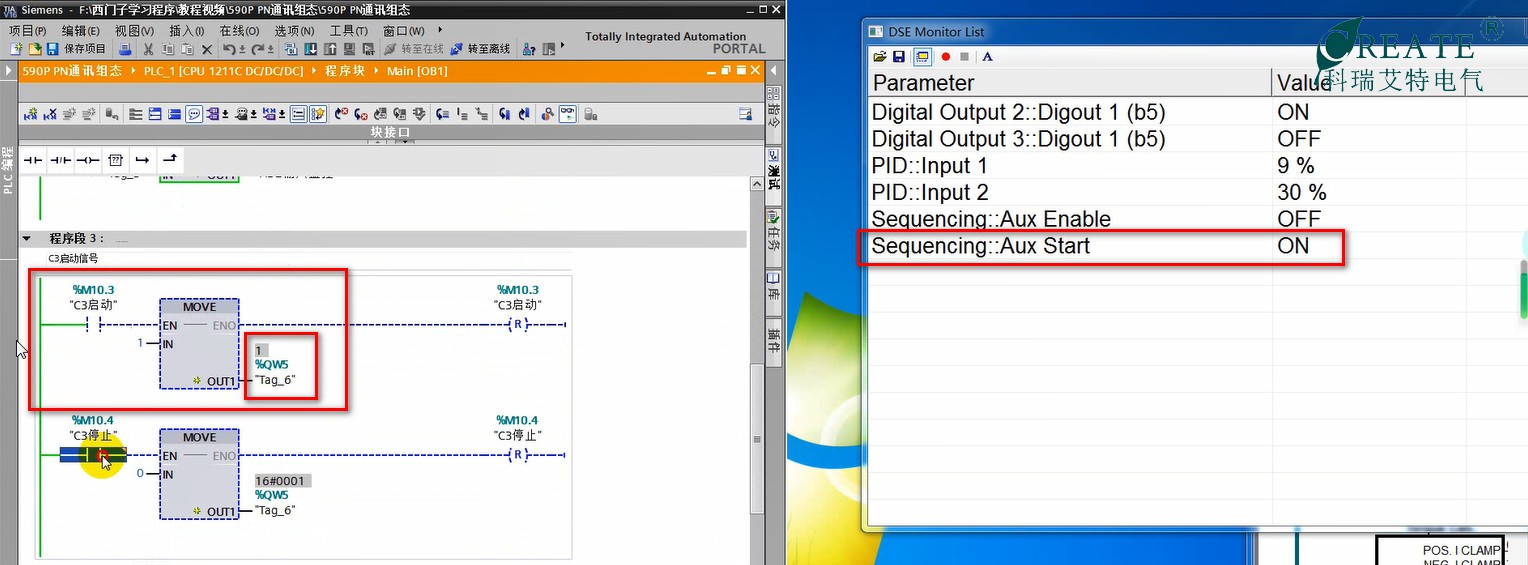Image resolution: width=1528 pixels, height=565 pixels.
Task: Click open file icon in DSE Monitor List
Action: pyautogui.click(x=880, y=57)
